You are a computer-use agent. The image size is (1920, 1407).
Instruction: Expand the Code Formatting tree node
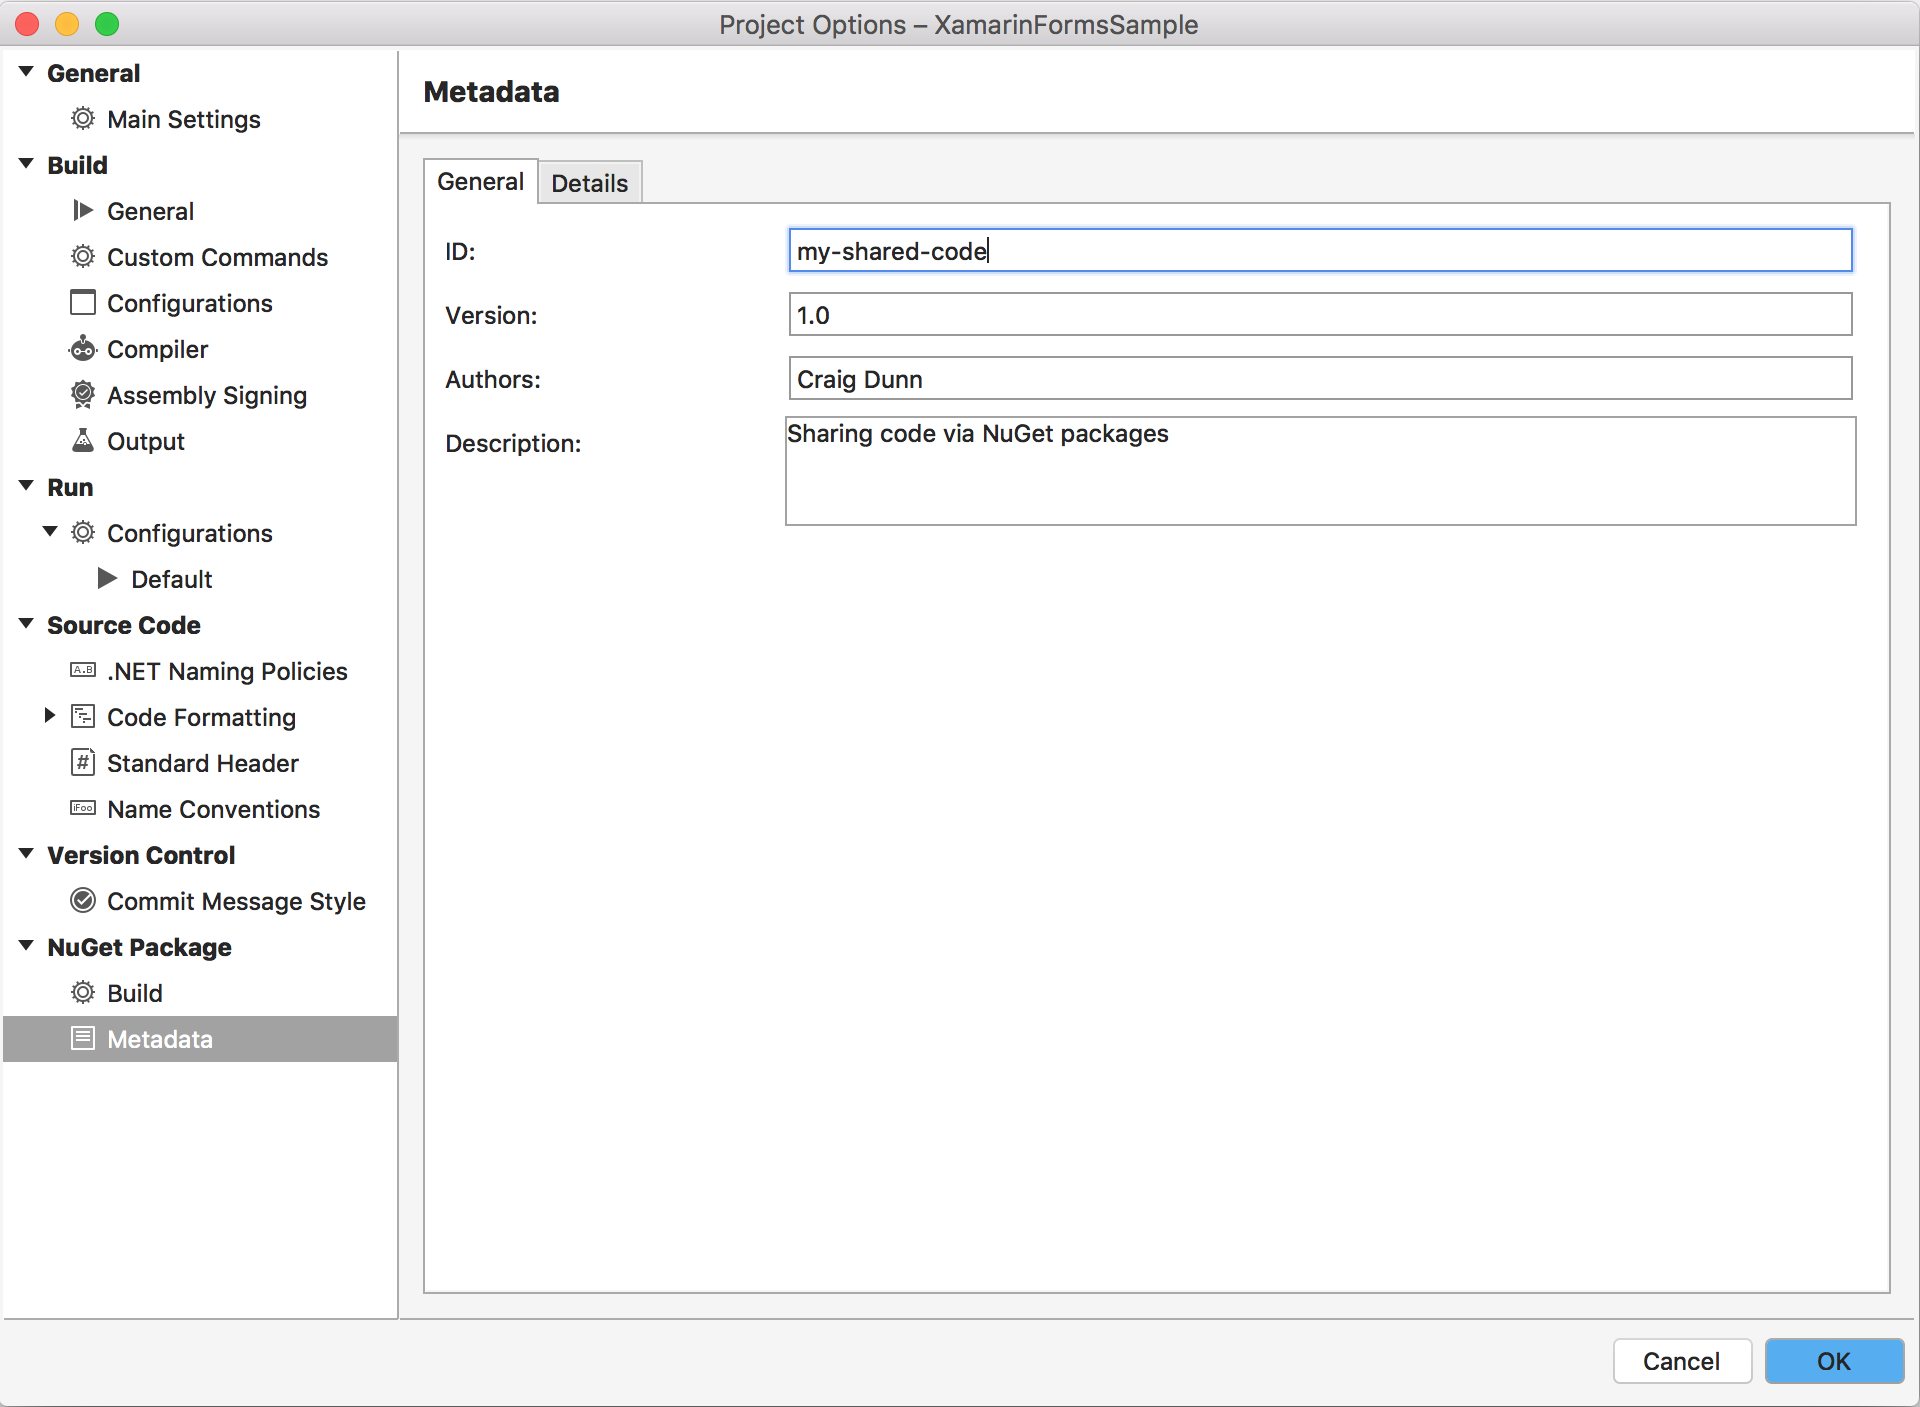49,716
